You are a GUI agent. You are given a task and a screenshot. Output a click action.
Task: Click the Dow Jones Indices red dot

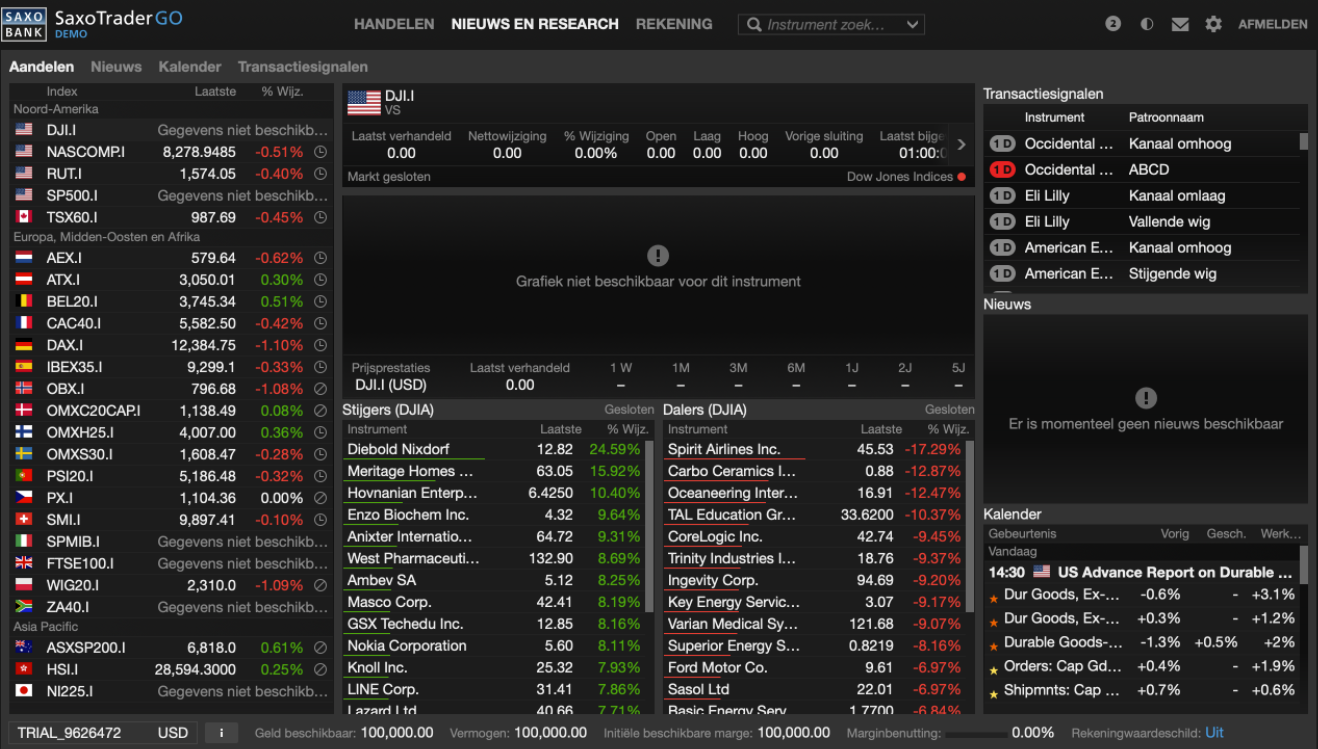(x=962, y=177)
